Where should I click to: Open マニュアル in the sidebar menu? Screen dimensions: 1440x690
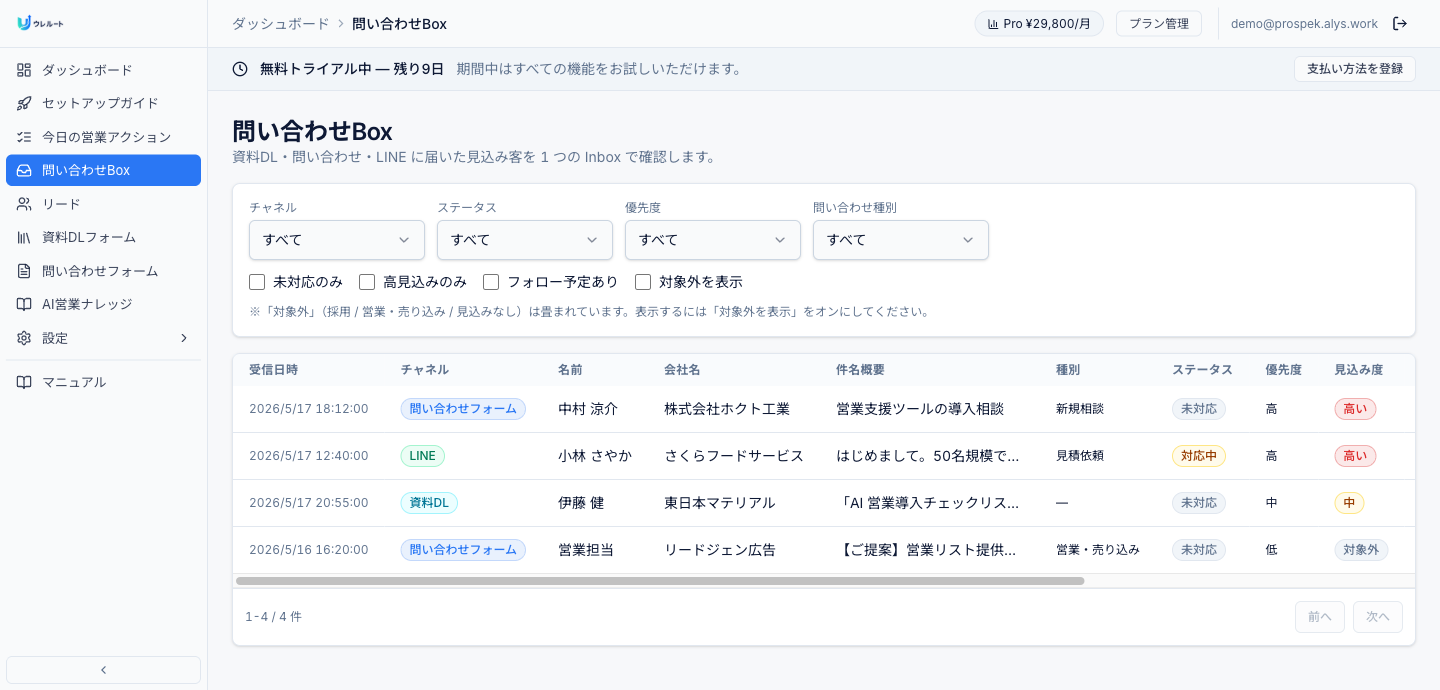(103, 382)
